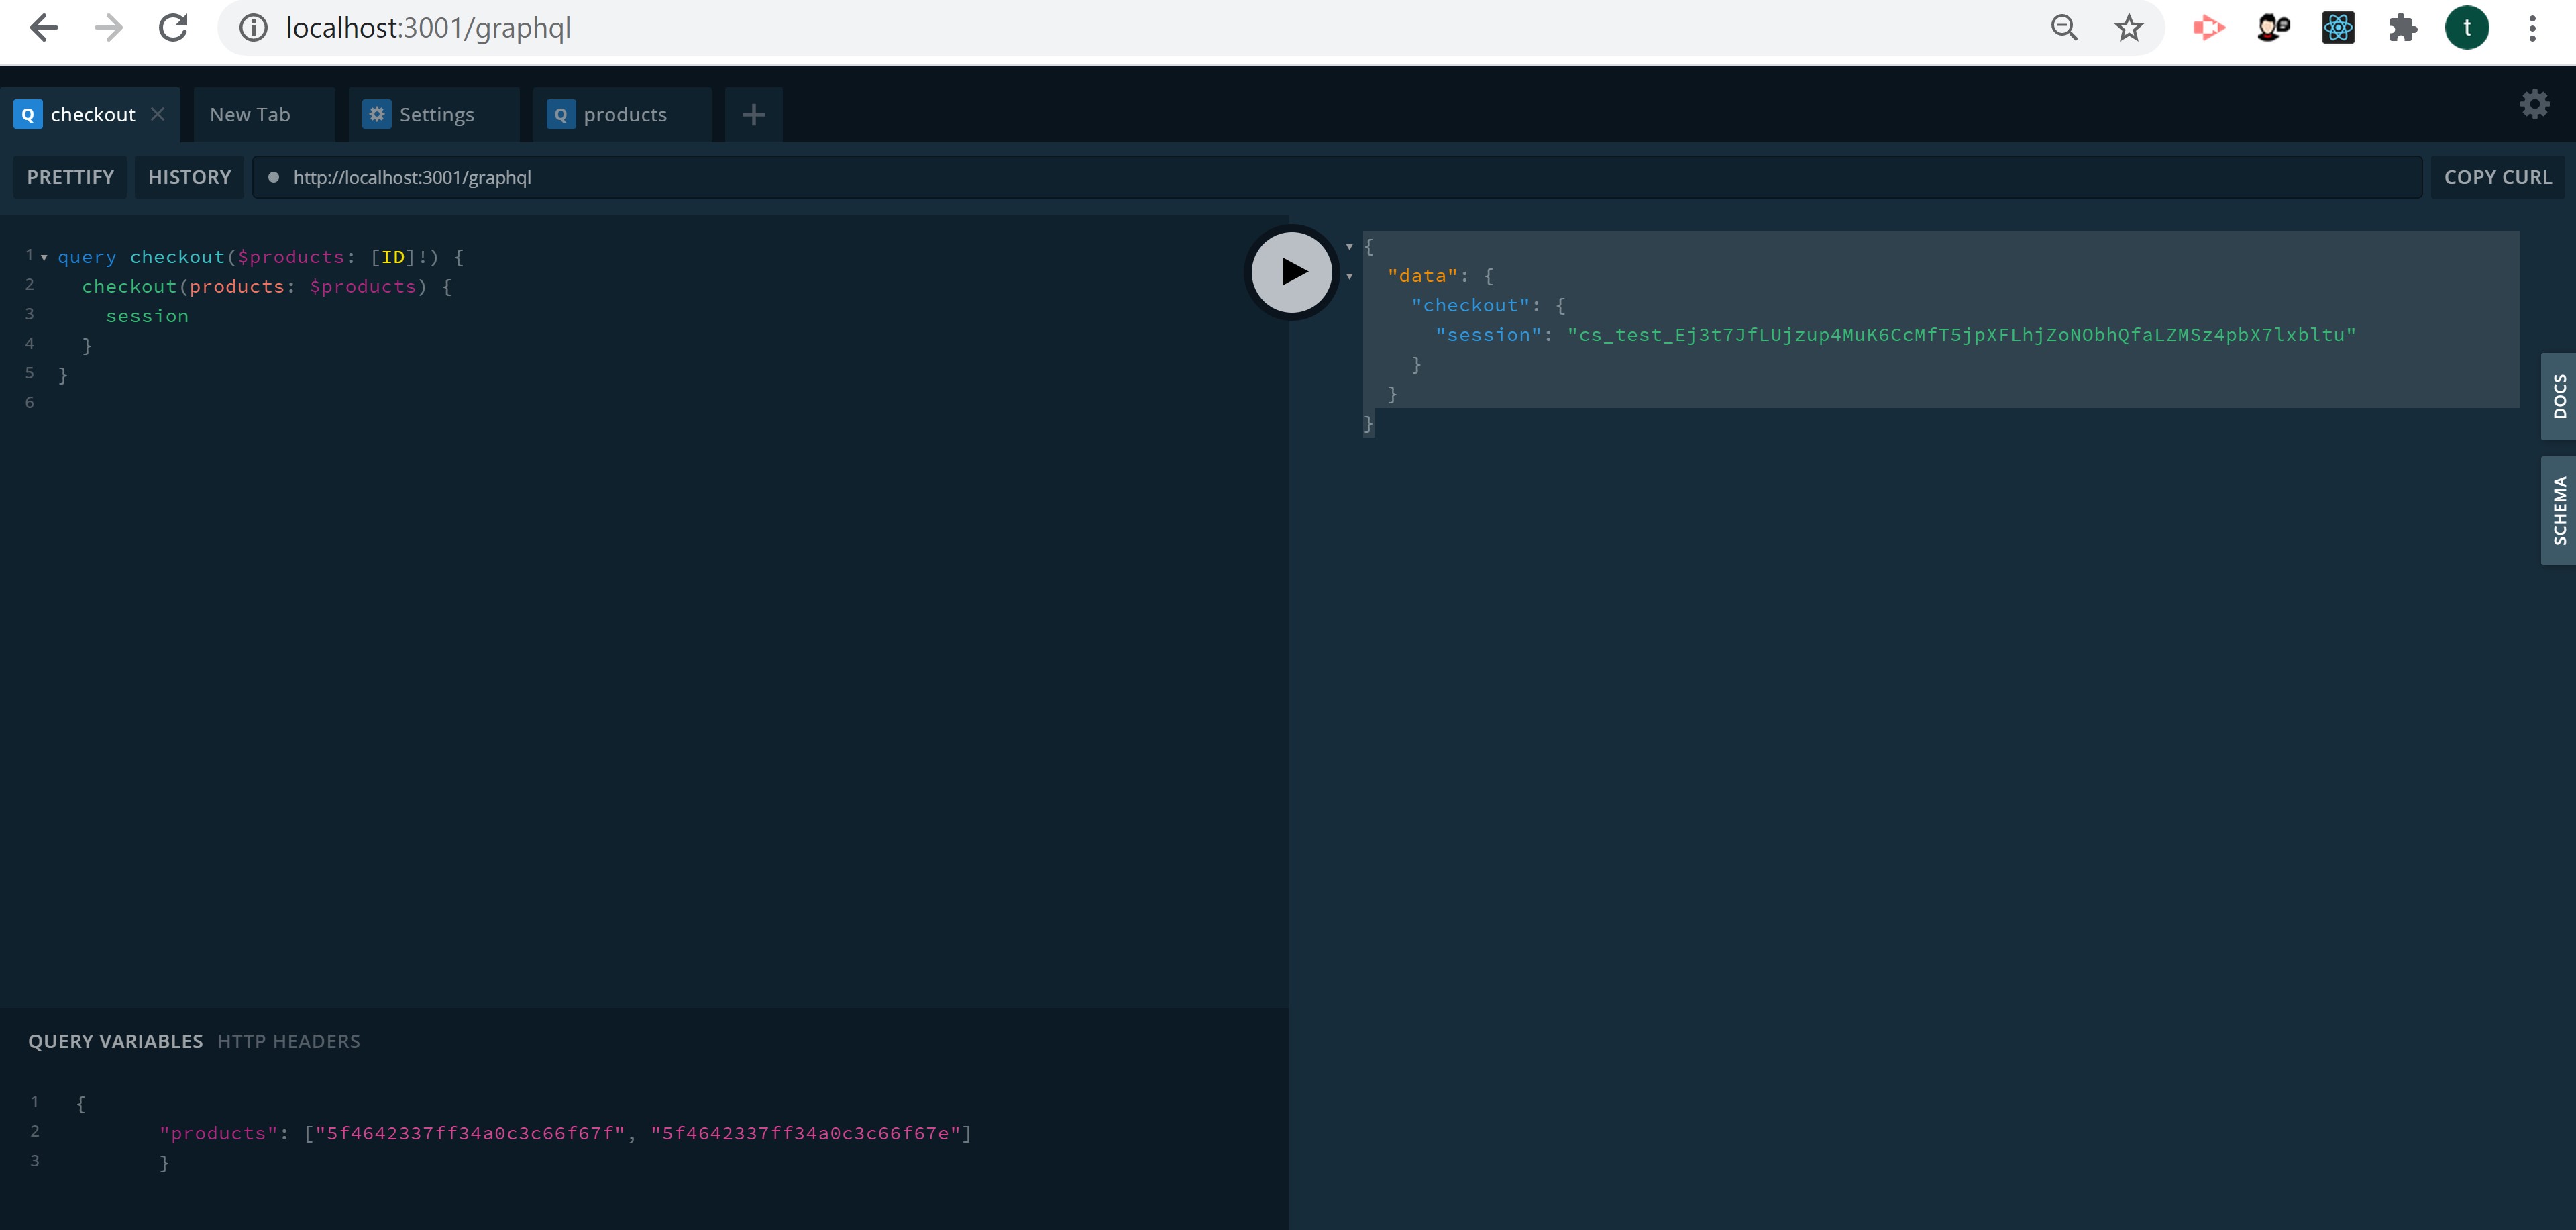Go back with browser back arrow

click(44, 28)
